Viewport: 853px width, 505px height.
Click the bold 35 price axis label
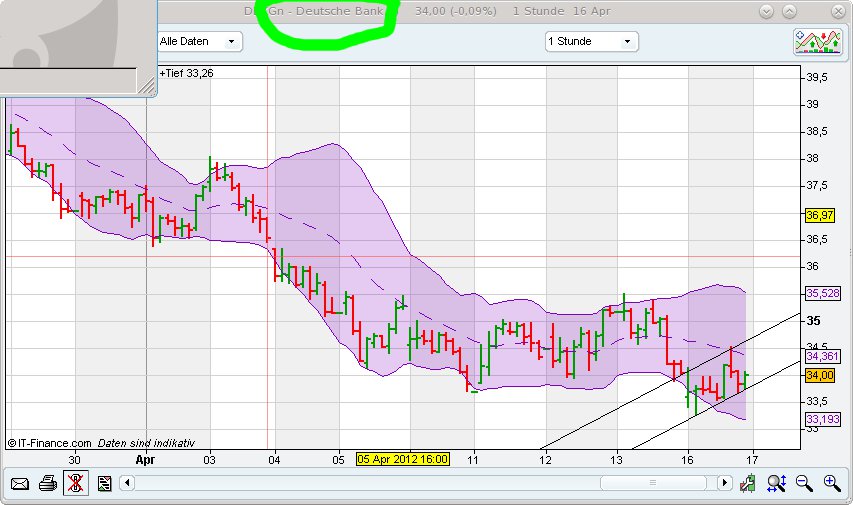813,321
